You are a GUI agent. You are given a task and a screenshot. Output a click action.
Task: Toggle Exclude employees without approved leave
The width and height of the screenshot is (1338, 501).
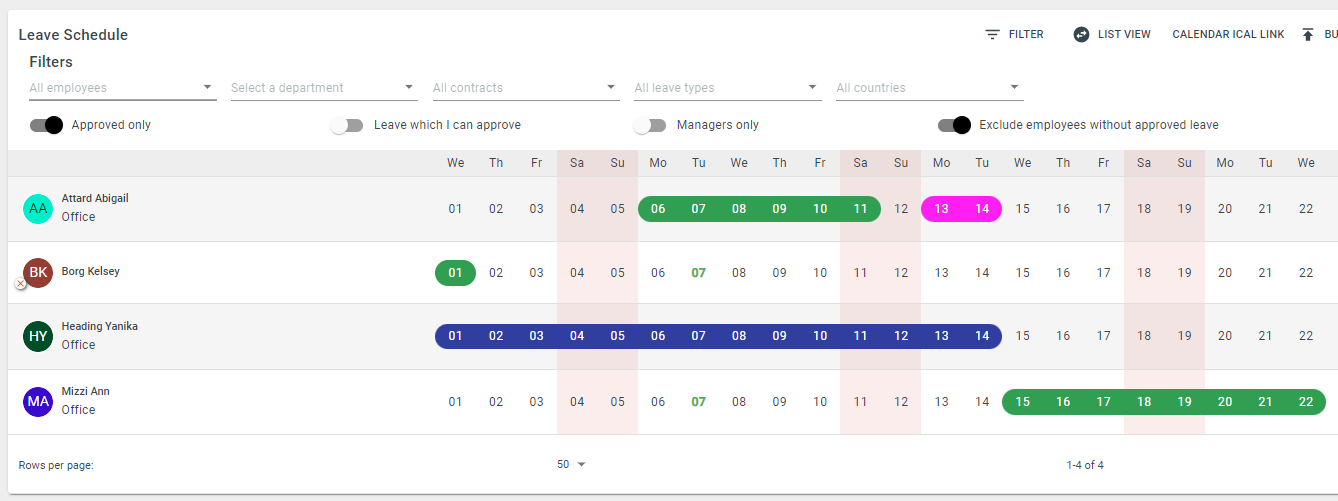pyautogui.click(x=954, y=125)
